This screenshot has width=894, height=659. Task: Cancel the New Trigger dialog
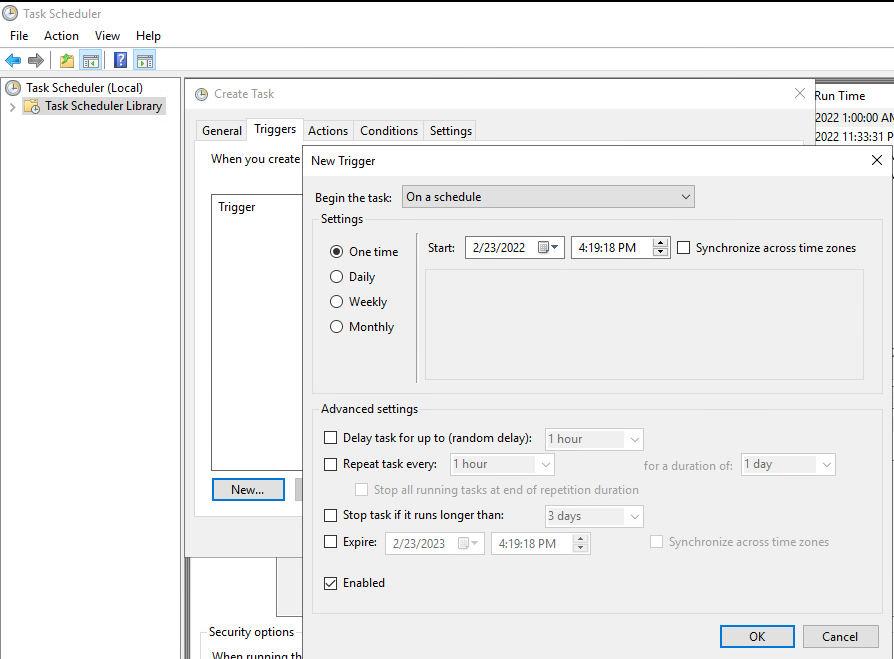click(840, 636)
